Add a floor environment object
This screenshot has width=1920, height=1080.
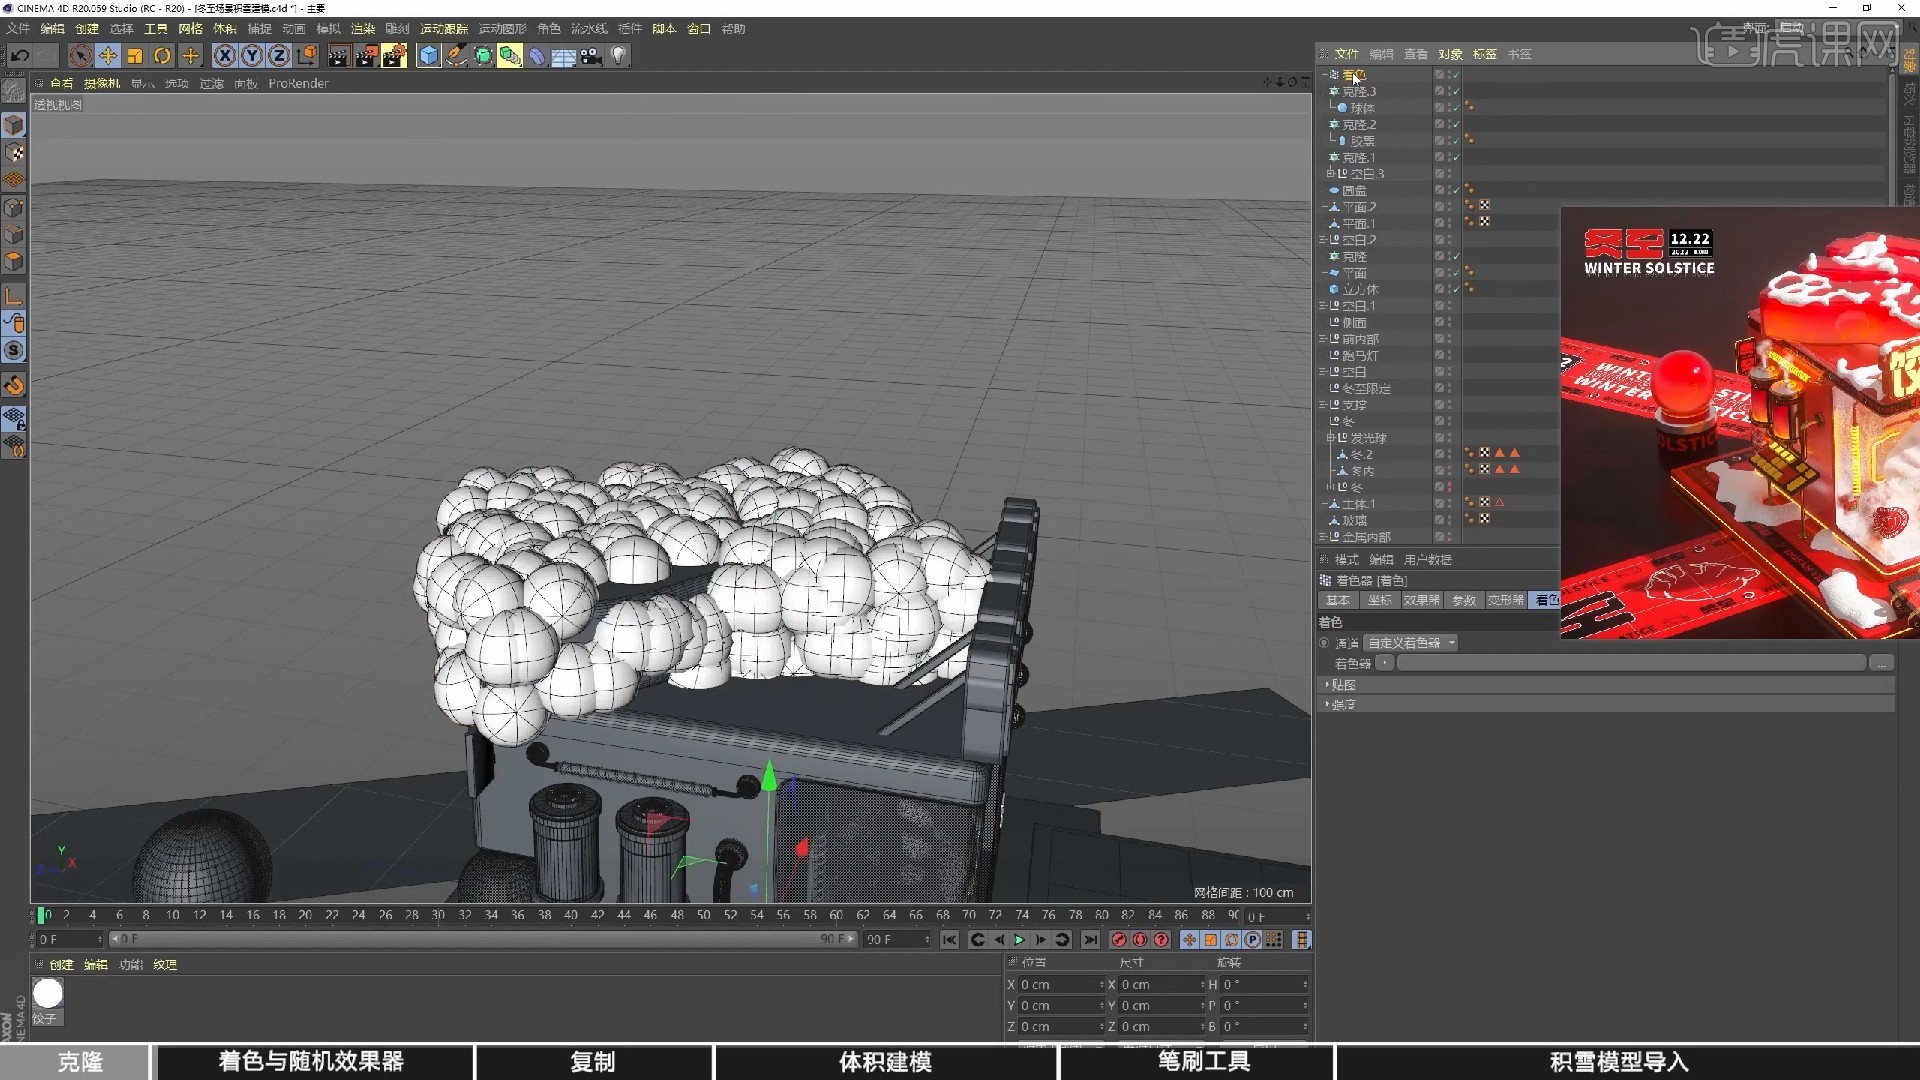[564, 56]
